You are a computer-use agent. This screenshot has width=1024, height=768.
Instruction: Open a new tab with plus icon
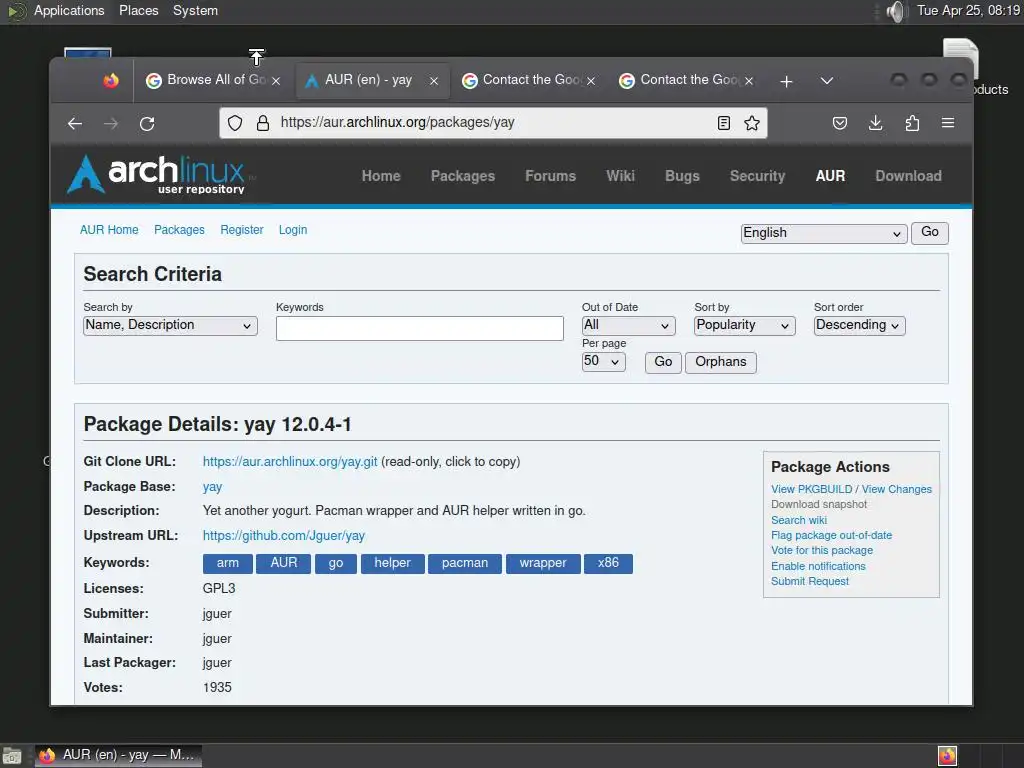coord(786,81)
